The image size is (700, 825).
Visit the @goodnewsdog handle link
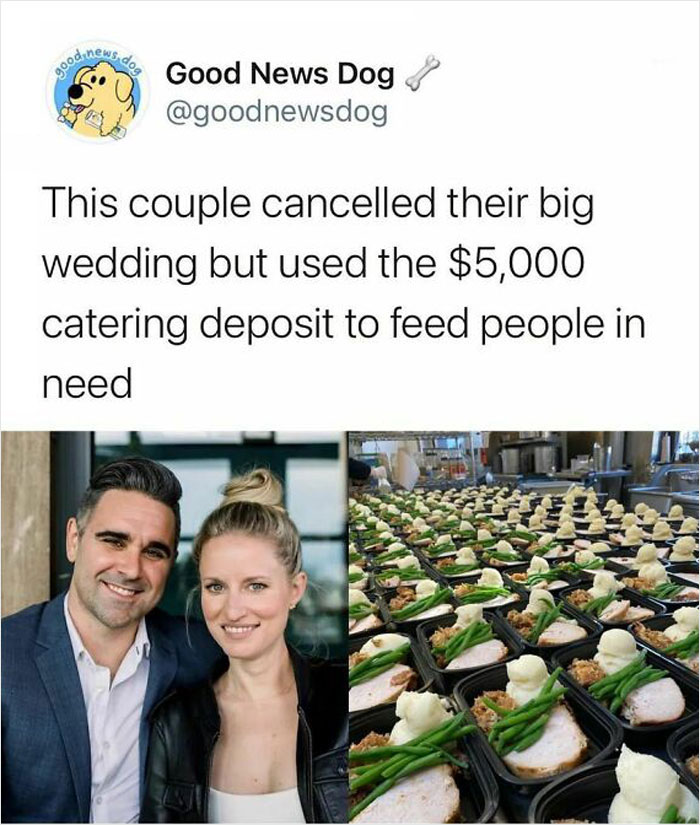(276, 112)
